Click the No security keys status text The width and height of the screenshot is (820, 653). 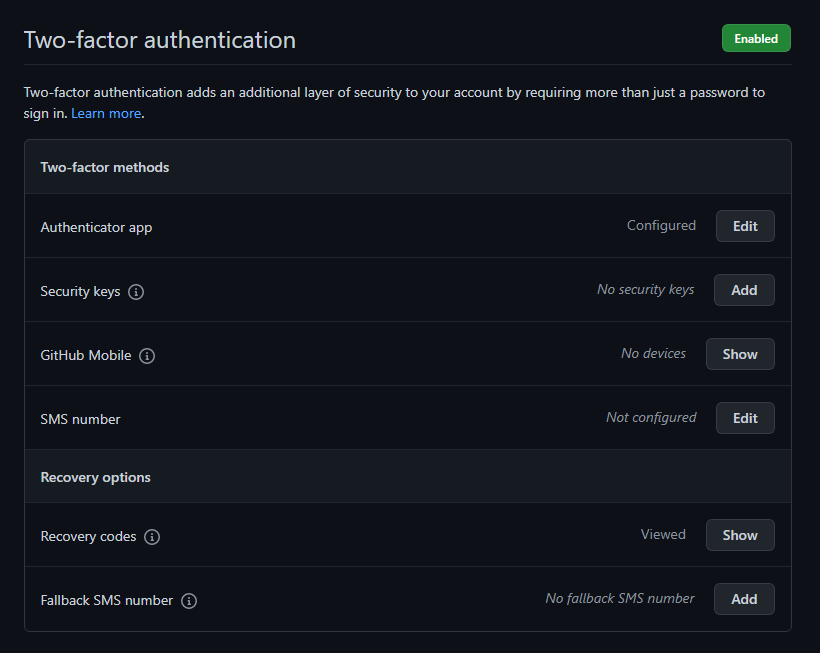645,289
